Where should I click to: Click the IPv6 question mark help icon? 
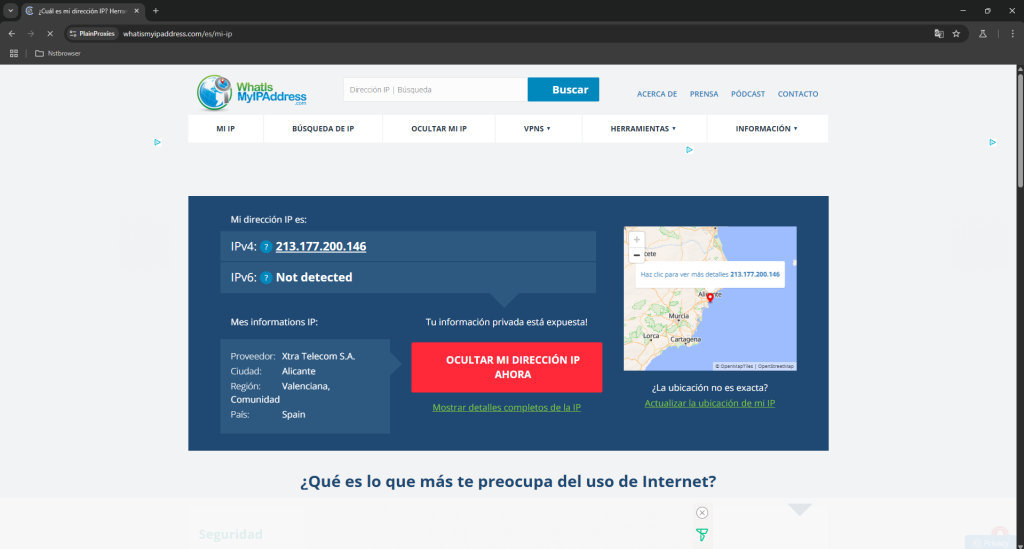(x=266, y=277)
